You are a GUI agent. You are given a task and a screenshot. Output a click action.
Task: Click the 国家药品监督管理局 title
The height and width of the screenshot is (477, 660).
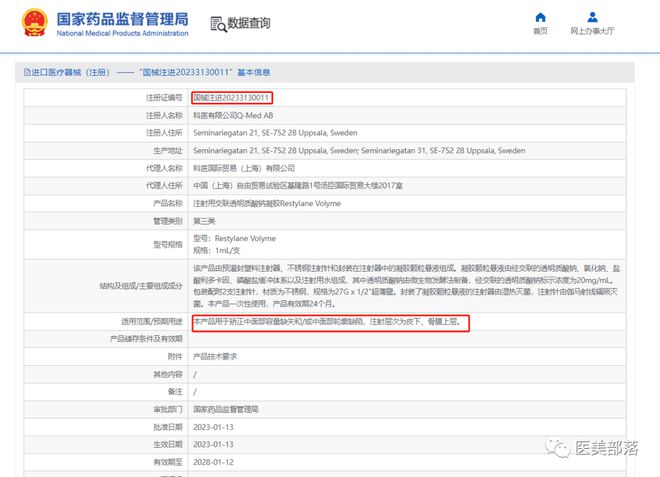[x=122, y=19]
